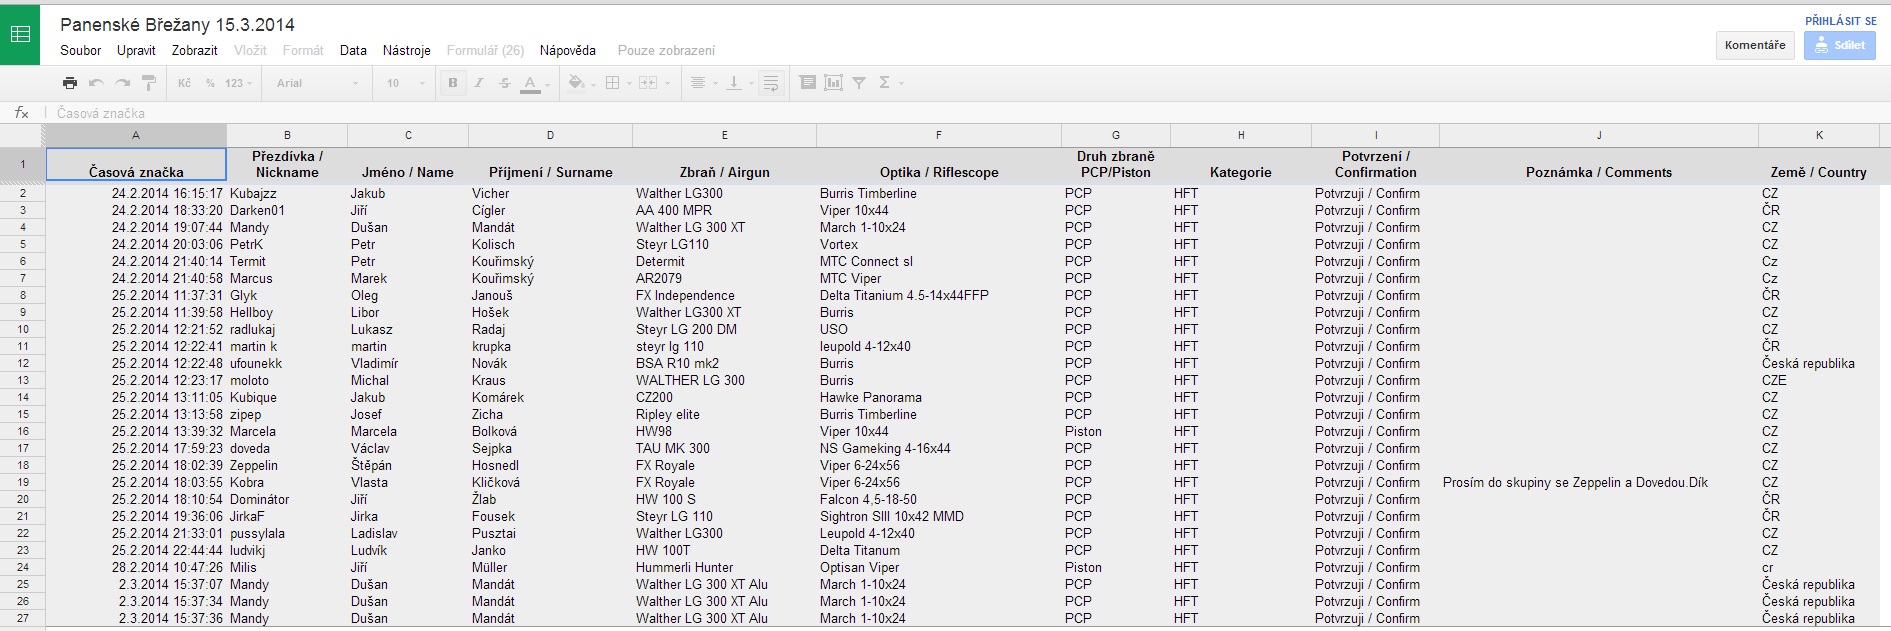1891x631 pixels.
Task: Click the PŘIHLÁSIT SE sign-in link
Action: point(1840,21)
